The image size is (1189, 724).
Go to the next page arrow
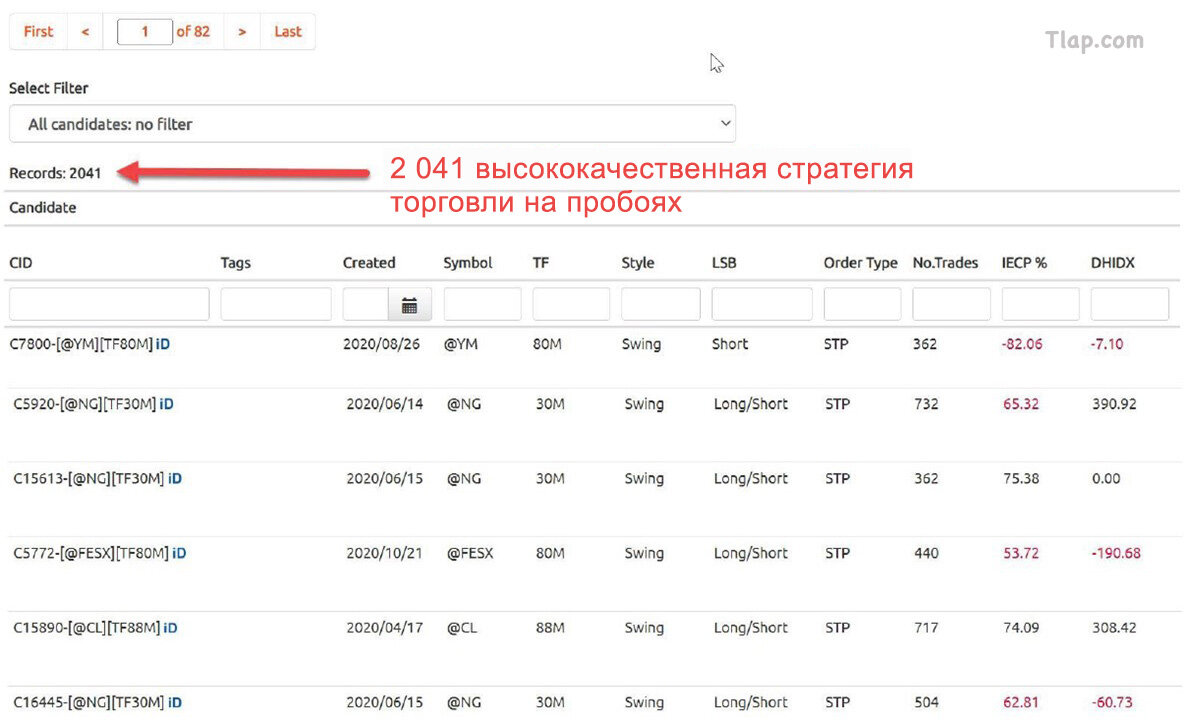tap(242, 31)
